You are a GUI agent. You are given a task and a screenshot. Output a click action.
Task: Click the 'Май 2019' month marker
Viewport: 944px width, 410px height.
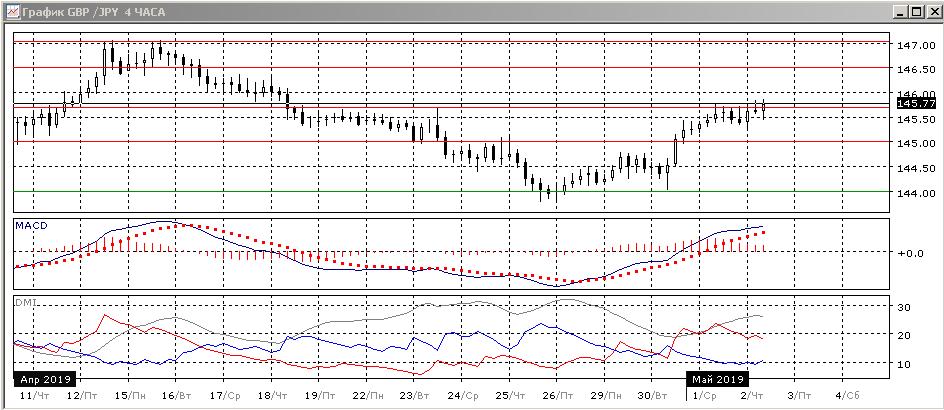[718, 380]
